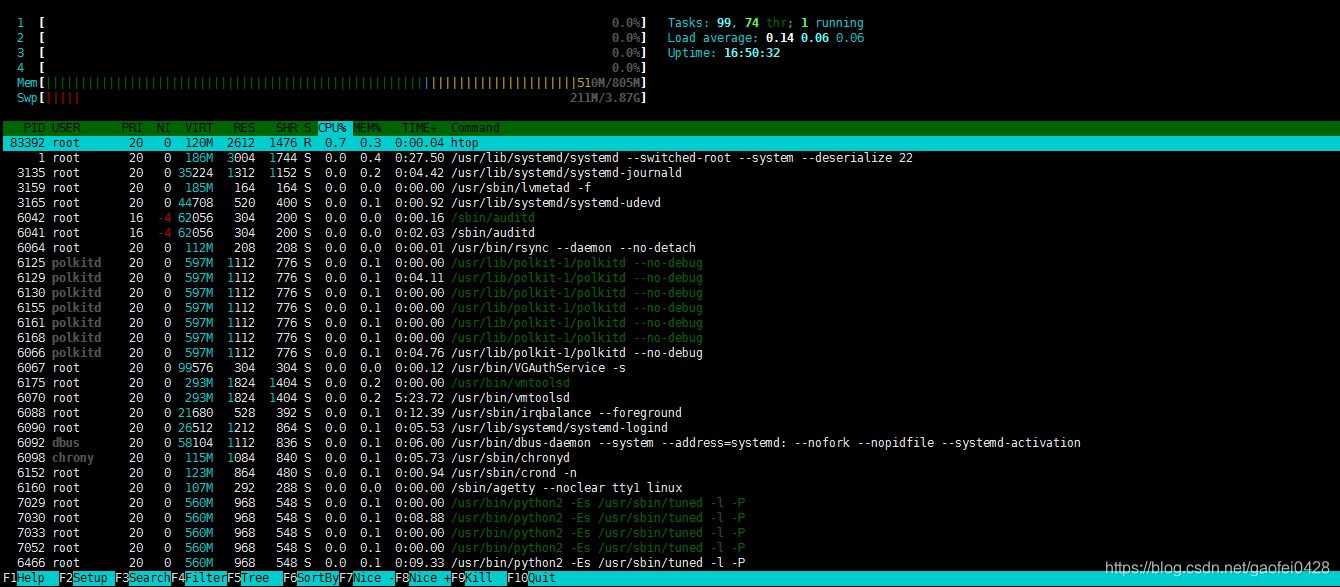Click F7 Nice - to lower niceness
1340x587 pixels.
coord(367,578)
